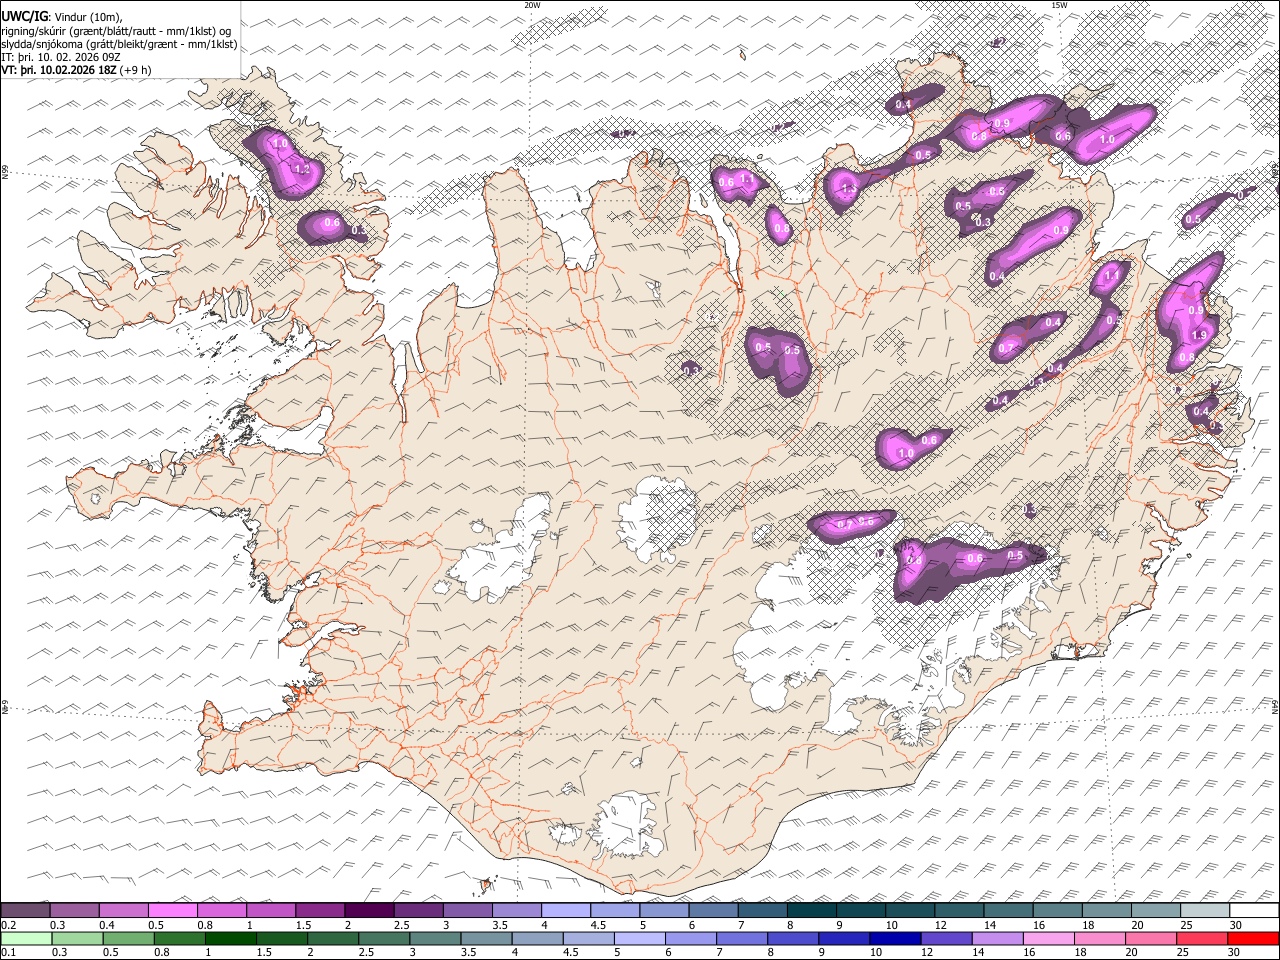Click the 'UWC/IG' bold heading in title box
Viewport: 1280px width, 960px height.
coord(24,17)
